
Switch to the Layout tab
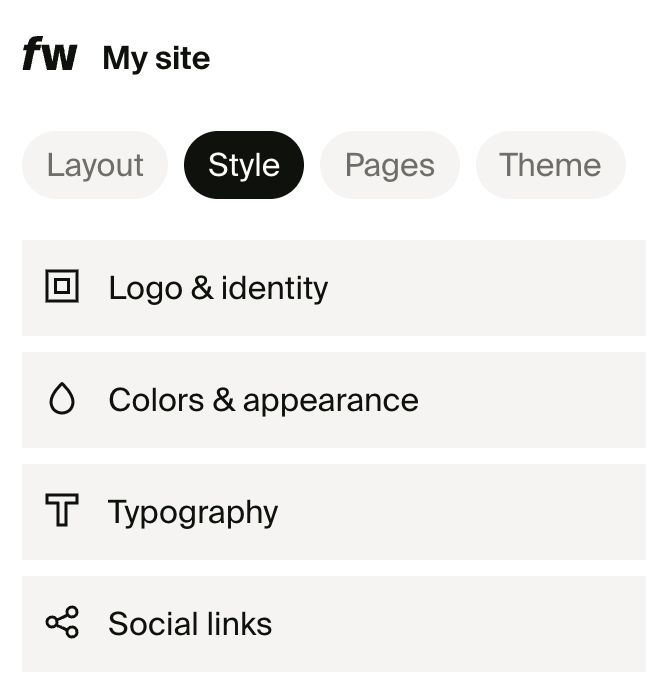95,165
